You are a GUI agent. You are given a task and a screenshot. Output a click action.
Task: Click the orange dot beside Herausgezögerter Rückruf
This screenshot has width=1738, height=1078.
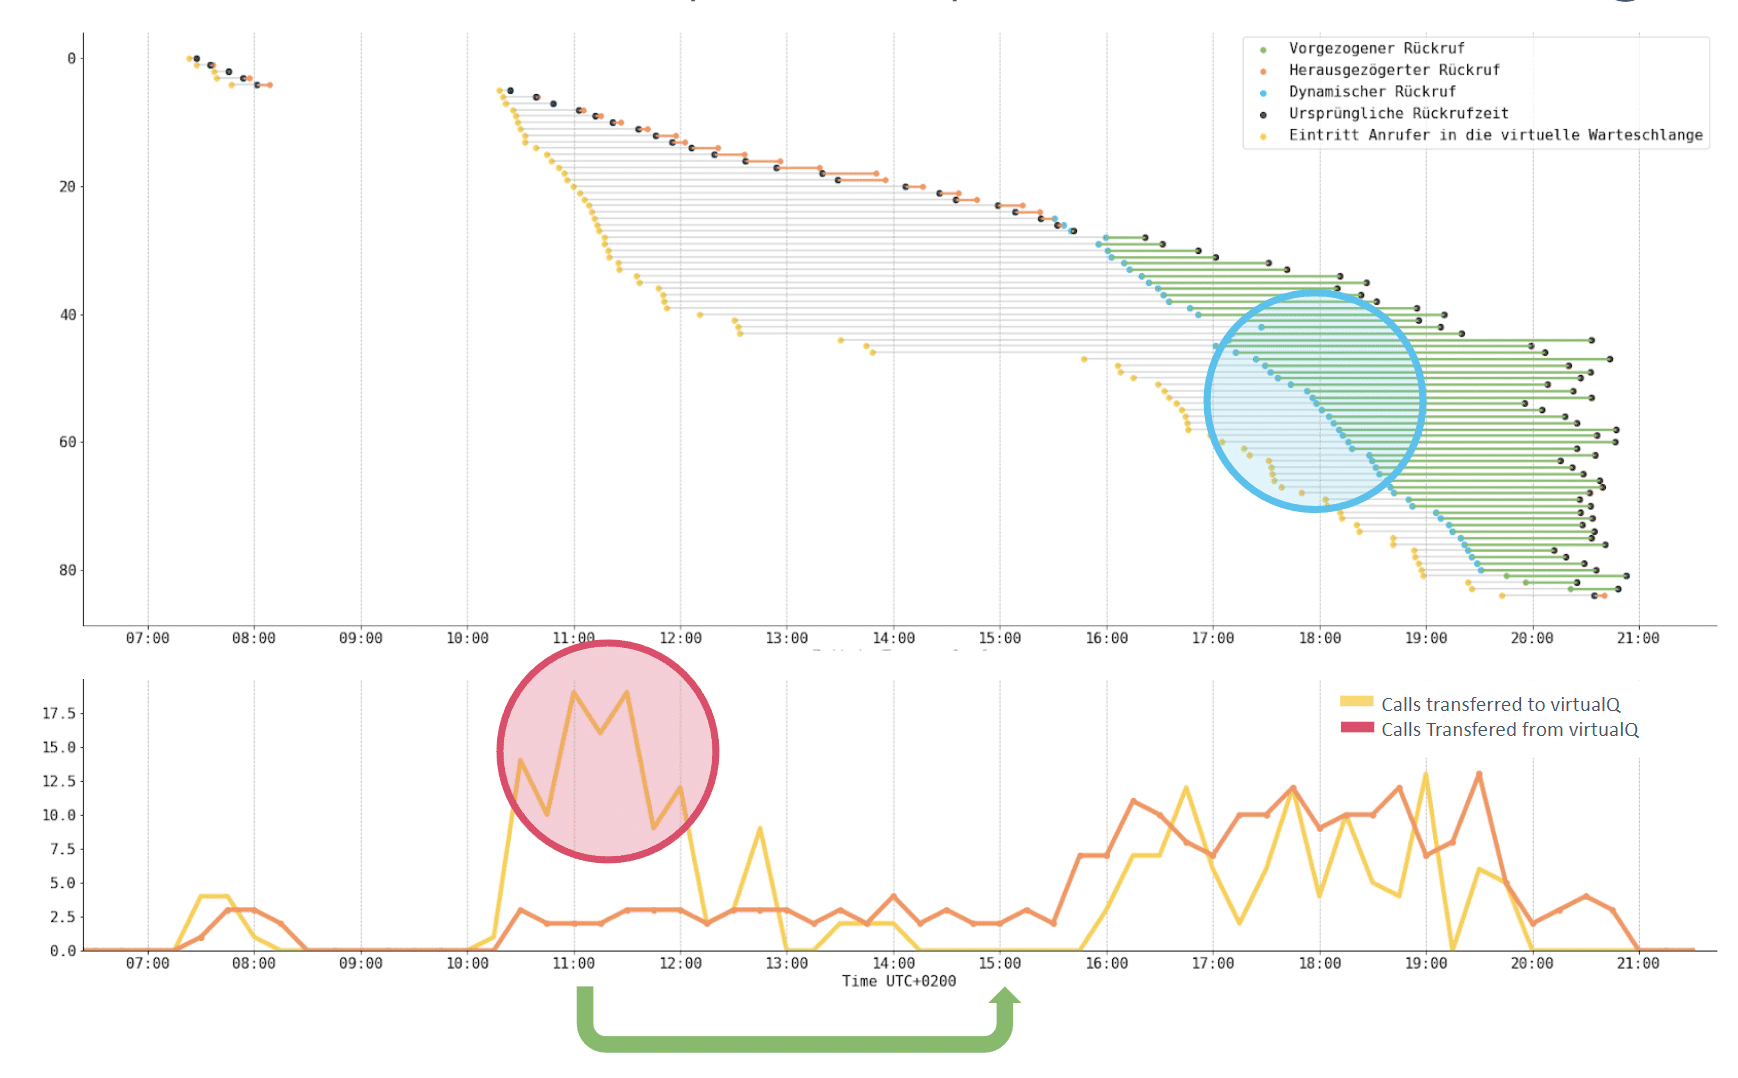tap(1263, 71)
